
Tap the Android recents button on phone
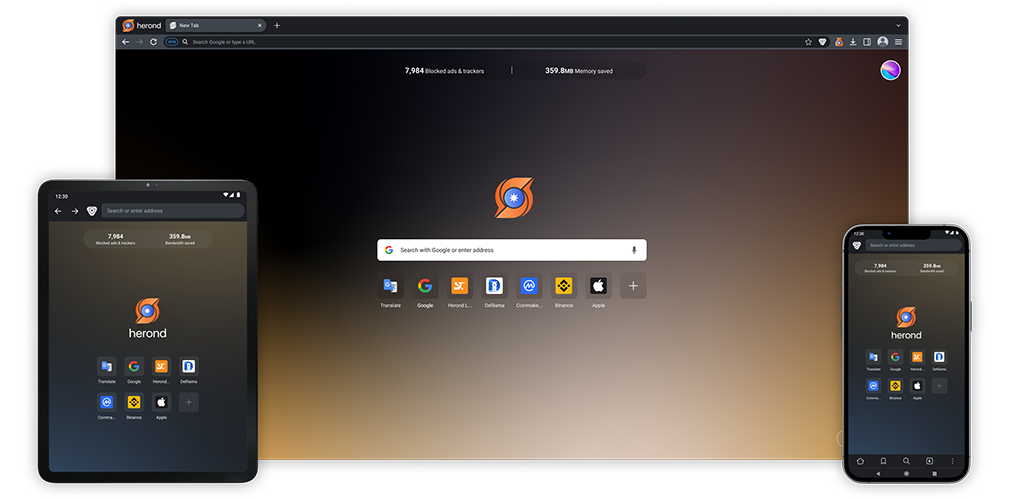[935, 473]
